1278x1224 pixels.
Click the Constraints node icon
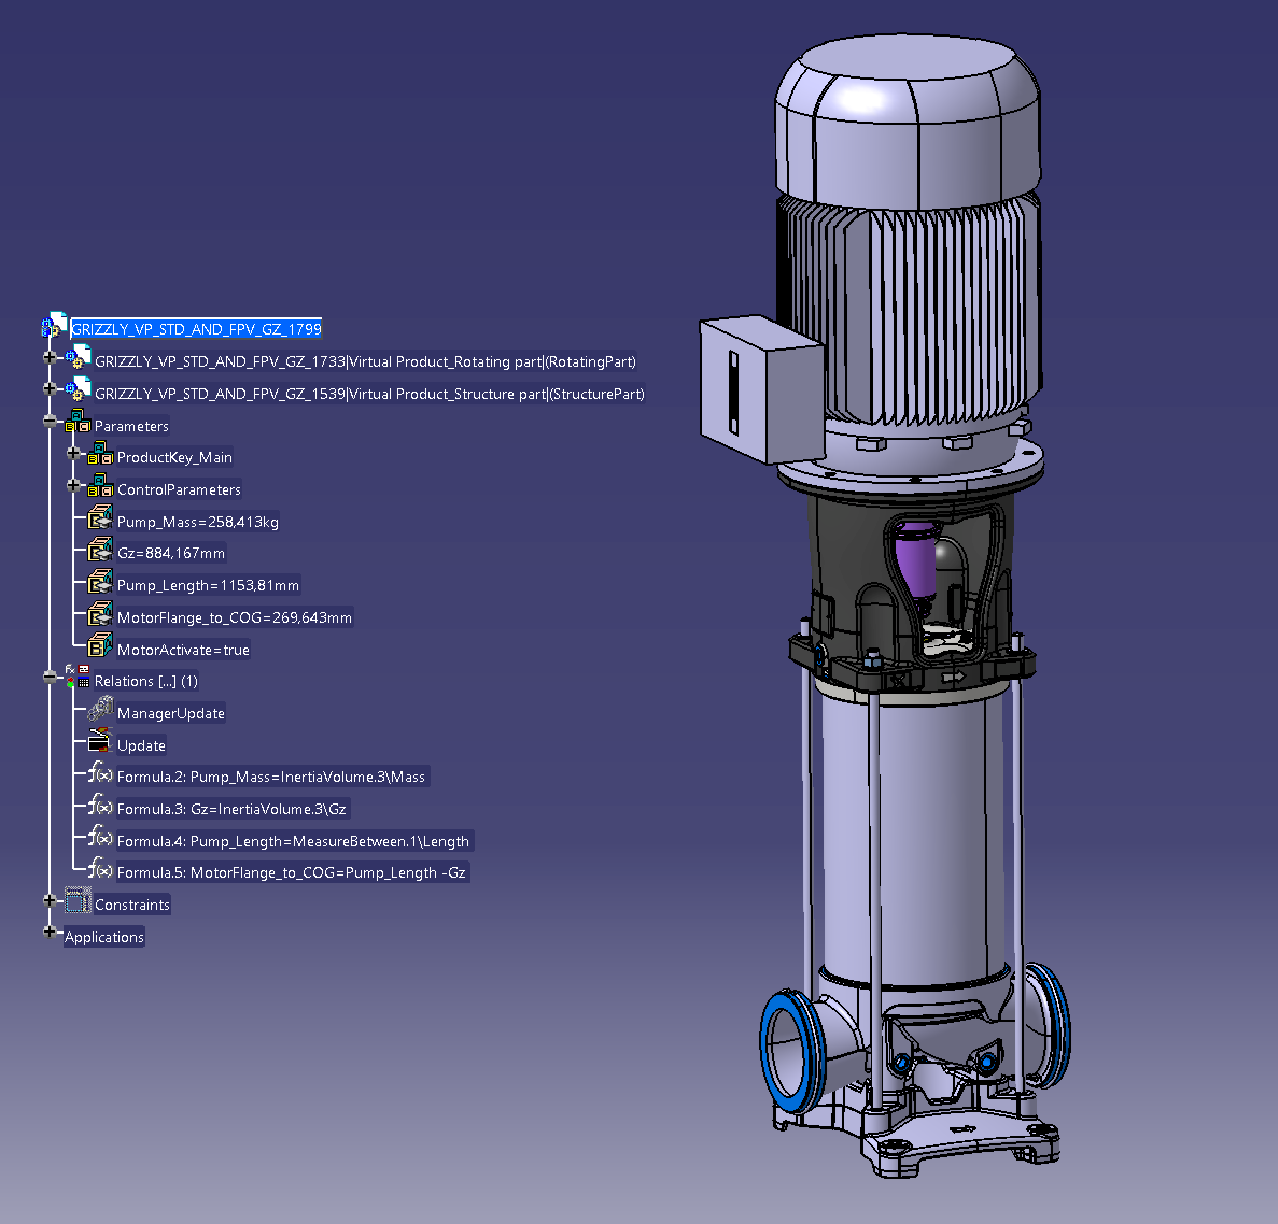tap(78, 902)
